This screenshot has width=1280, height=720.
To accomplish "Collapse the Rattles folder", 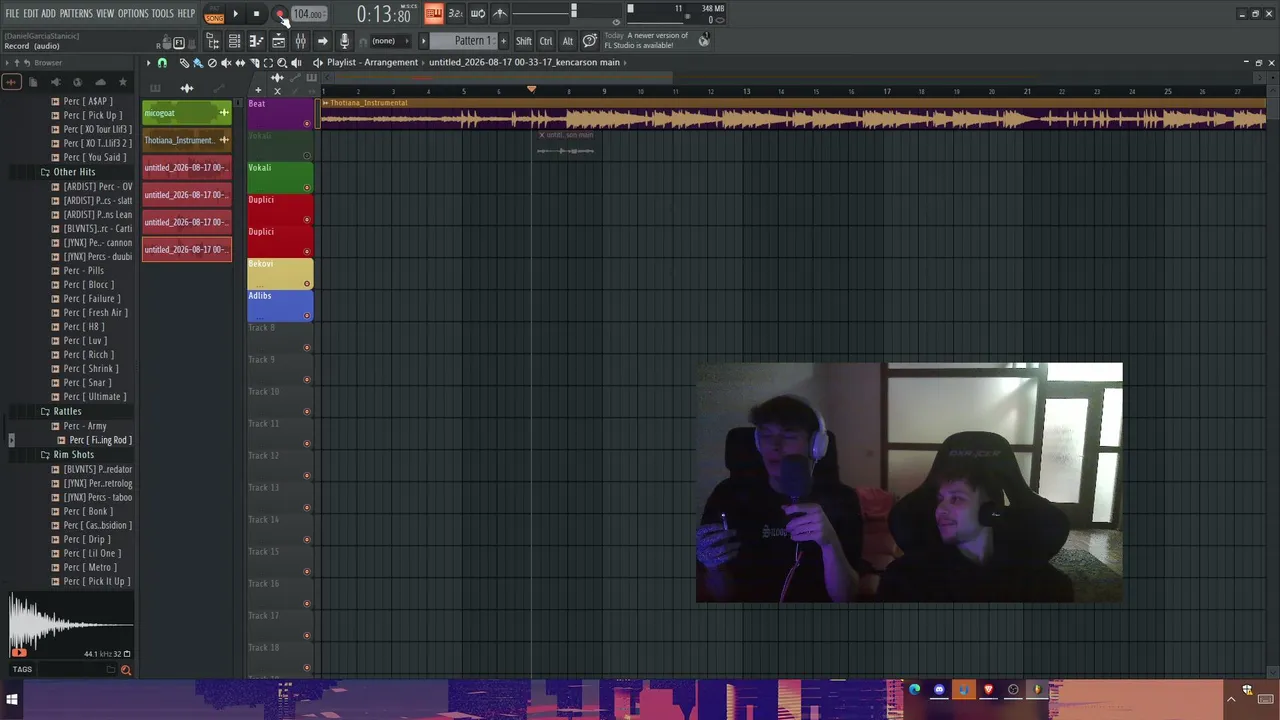I will (67, 411).
